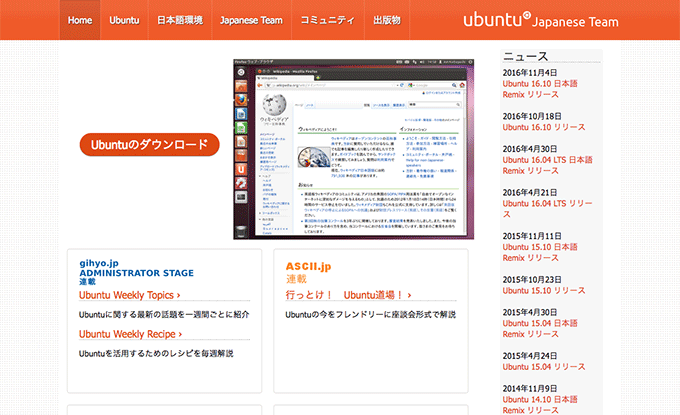Open the Japanese Team menu item
The height and width of the screenshot is (415, 680).
[251, 20]
